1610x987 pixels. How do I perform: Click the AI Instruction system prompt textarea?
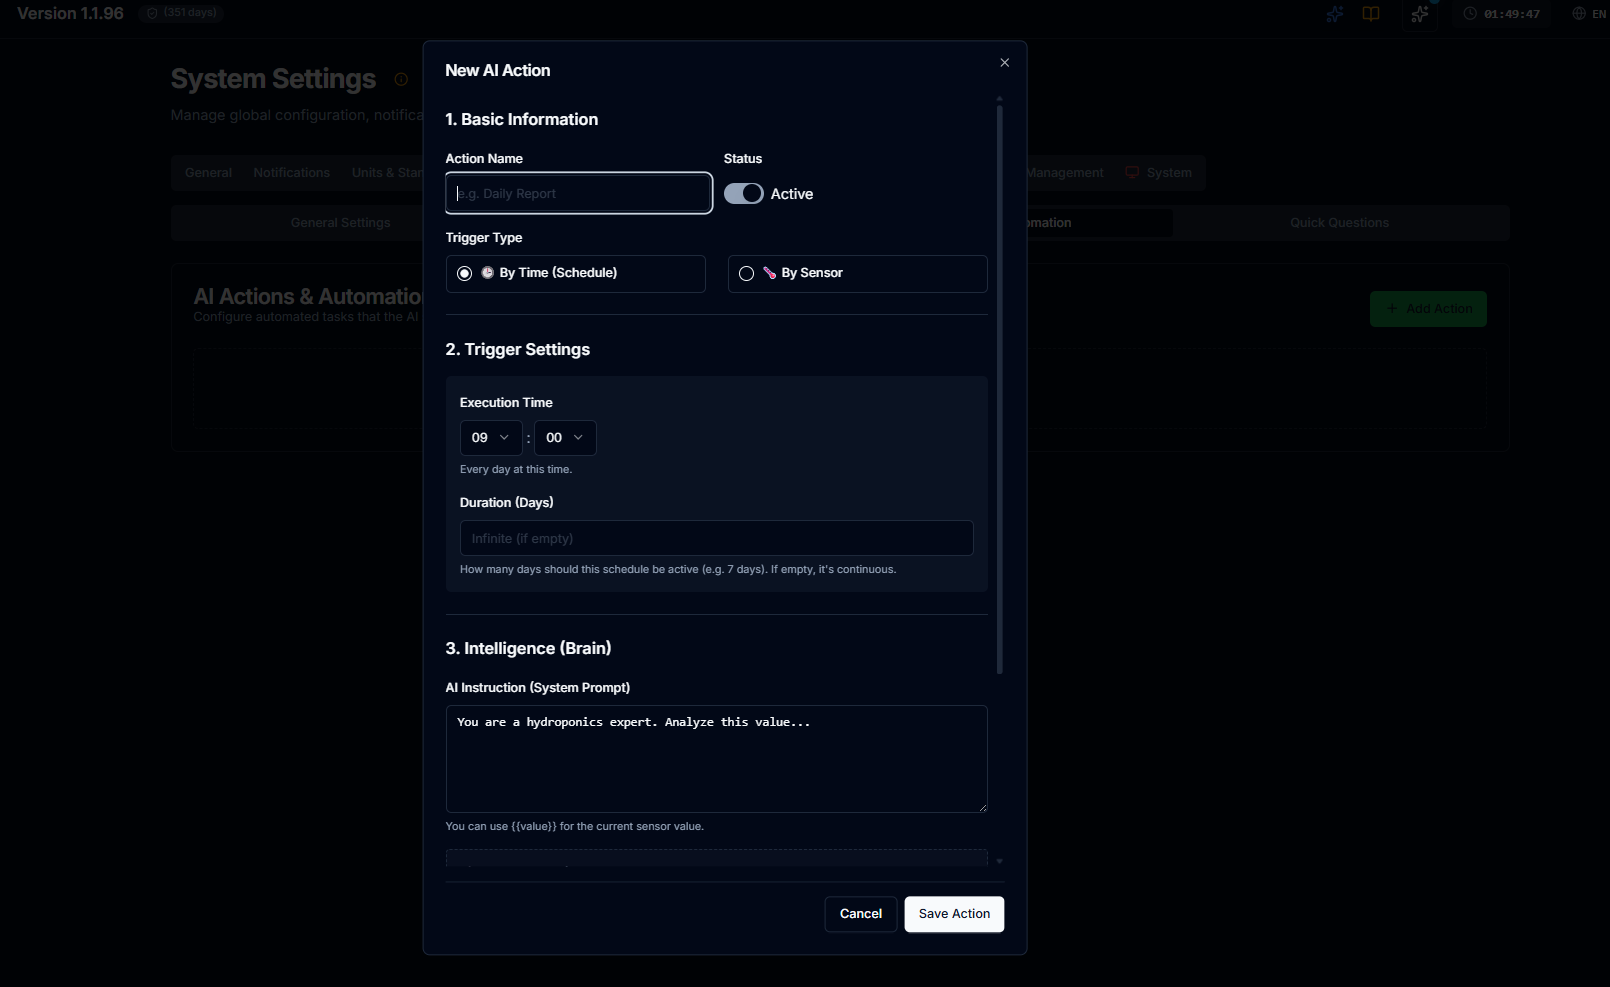tap(716, 759)
